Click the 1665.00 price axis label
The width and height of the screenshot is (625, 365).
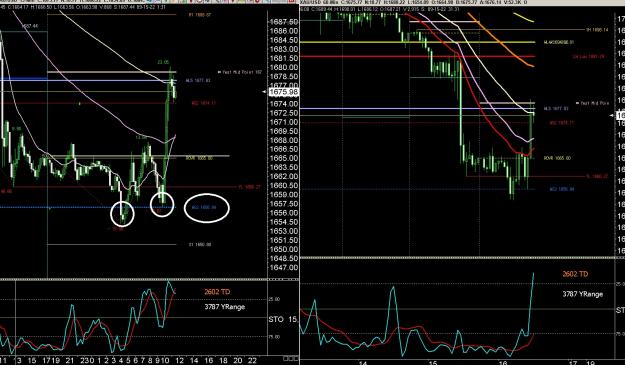click(x=284, y=159)
